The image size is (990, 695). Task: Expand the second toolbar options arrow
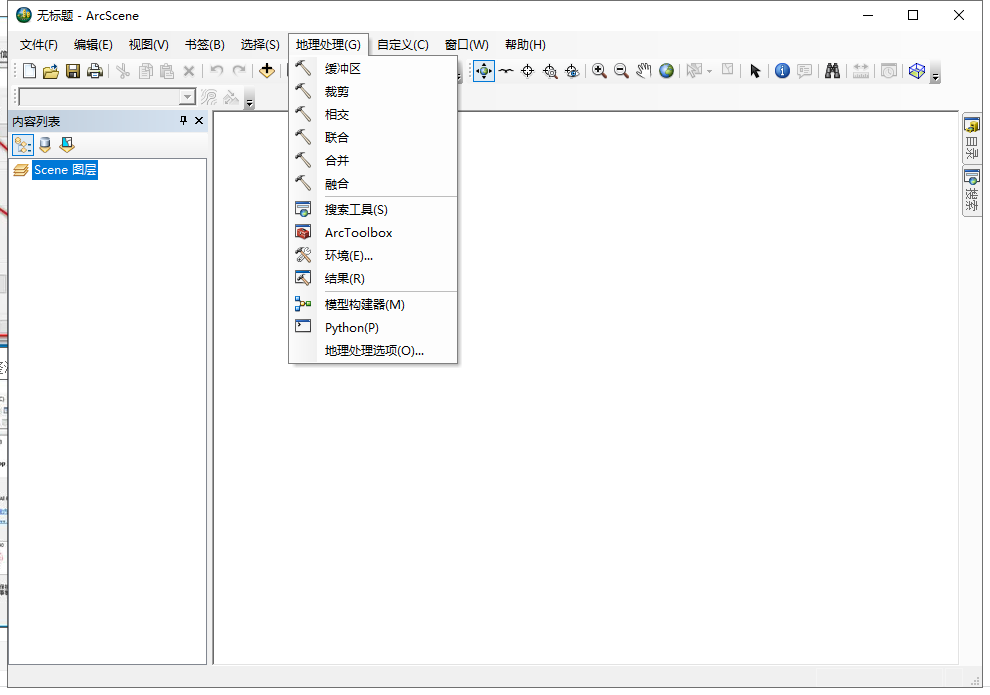250,100
